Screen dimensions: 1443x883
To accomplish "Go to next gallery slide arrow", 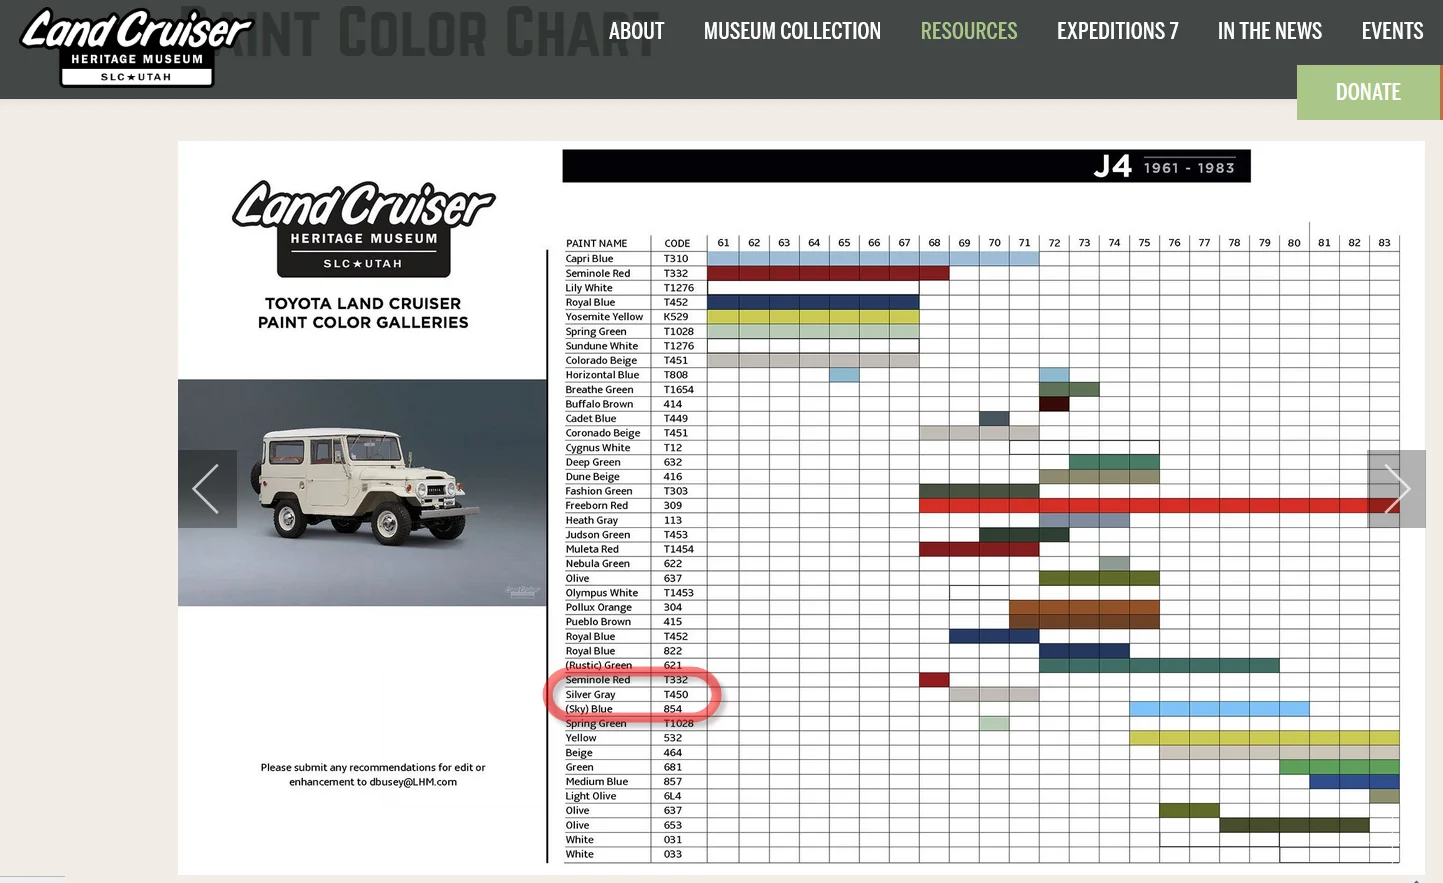I will (x=1396, y=489).
